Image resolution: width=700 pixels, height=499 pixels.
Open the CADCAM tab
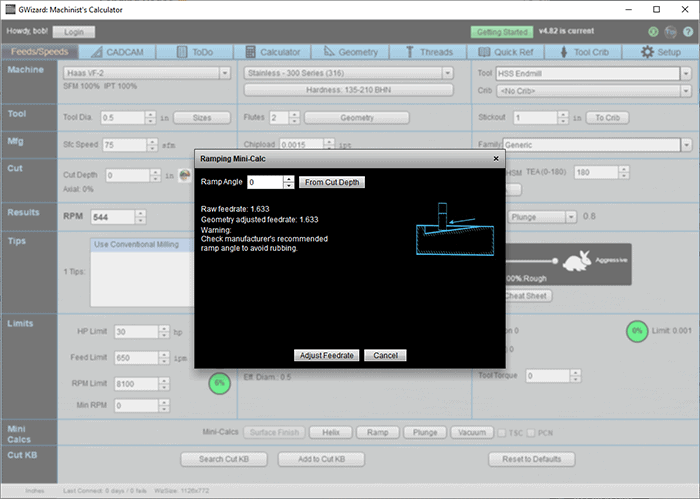[x=117, y=52]
